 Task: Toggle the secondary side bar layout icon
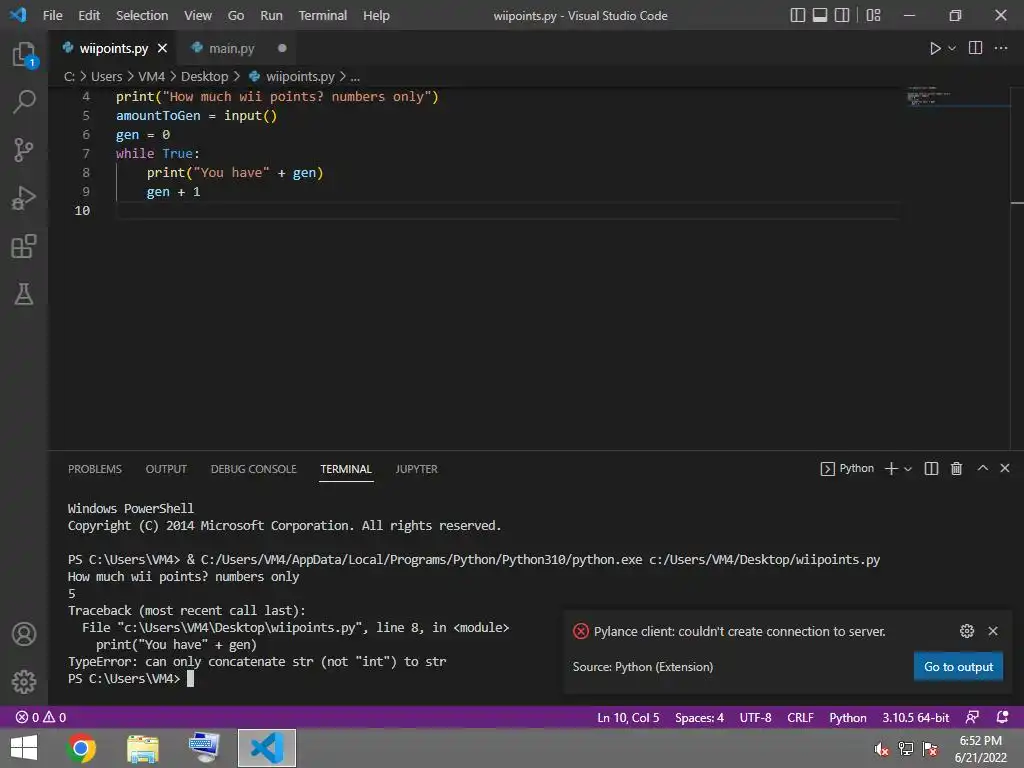842,15
